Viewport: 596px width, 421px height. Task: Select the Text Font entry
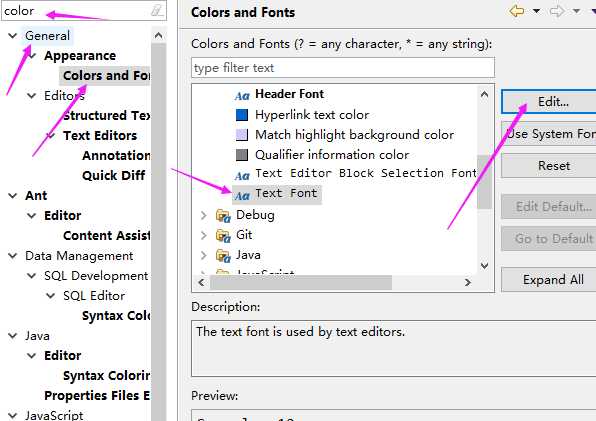(286, 193)
